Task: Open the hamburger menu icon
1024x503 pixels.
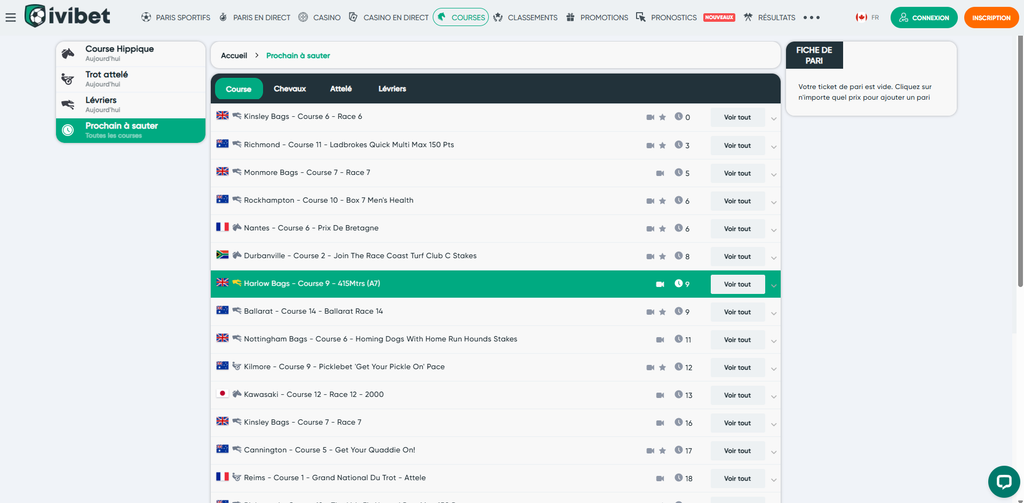Action: coord(10,18)
